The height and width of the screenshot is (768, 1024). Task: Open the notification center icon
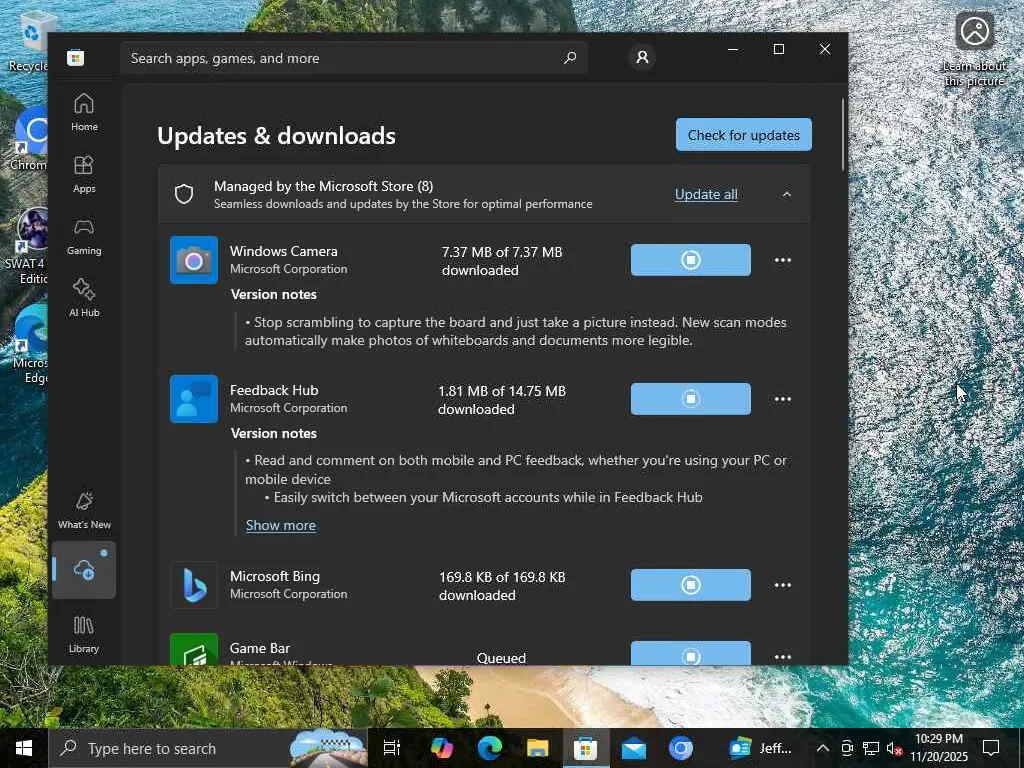tap(991, 748)
